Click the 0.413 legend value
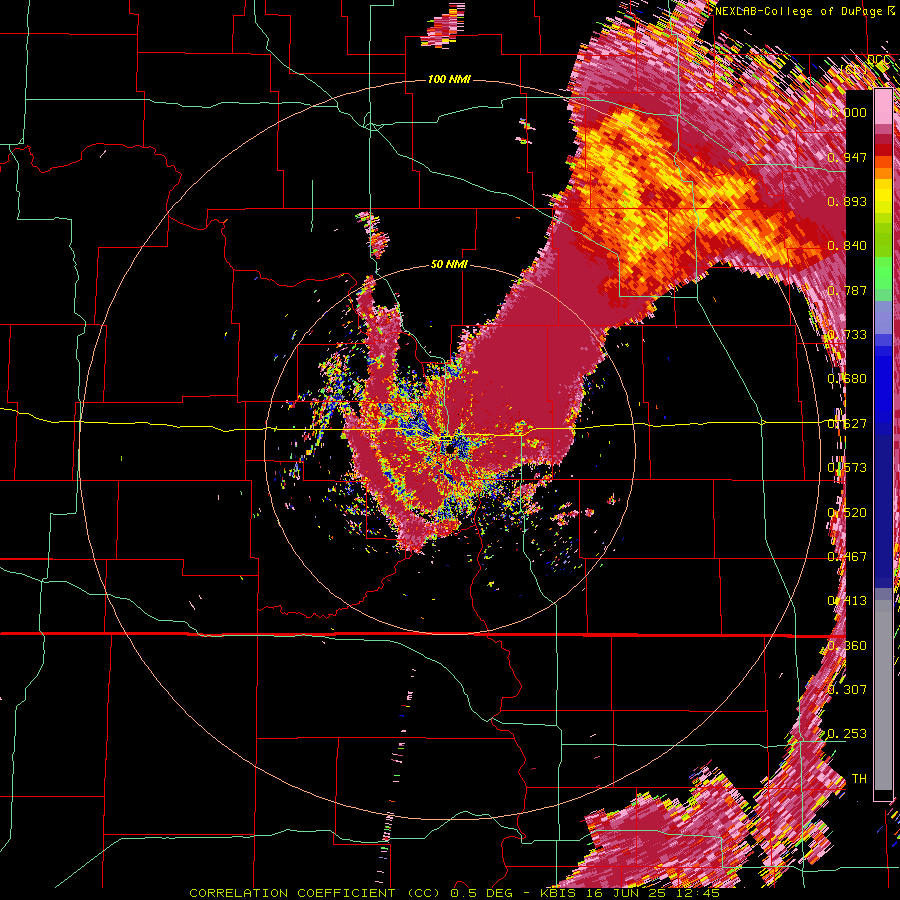 point(847,601)
